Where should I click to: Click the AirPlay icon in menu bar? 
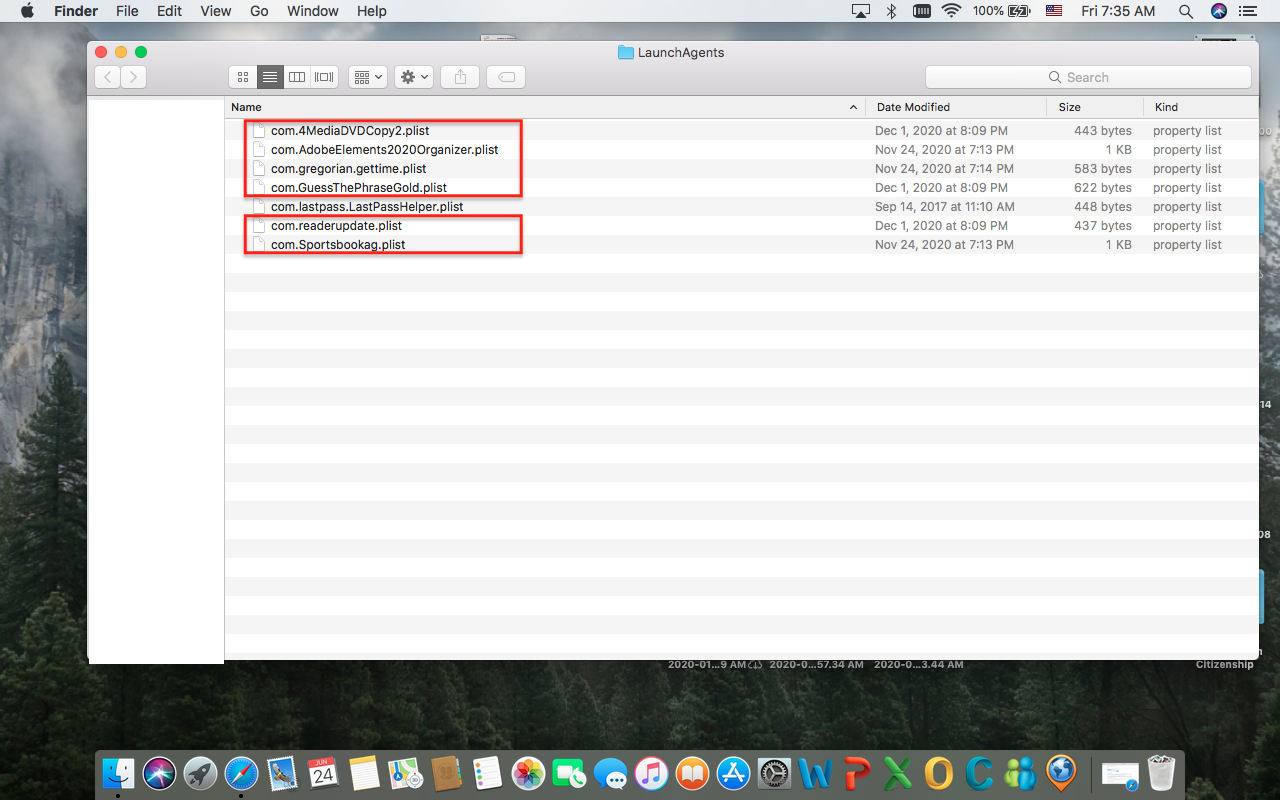(x=860, y=11)
